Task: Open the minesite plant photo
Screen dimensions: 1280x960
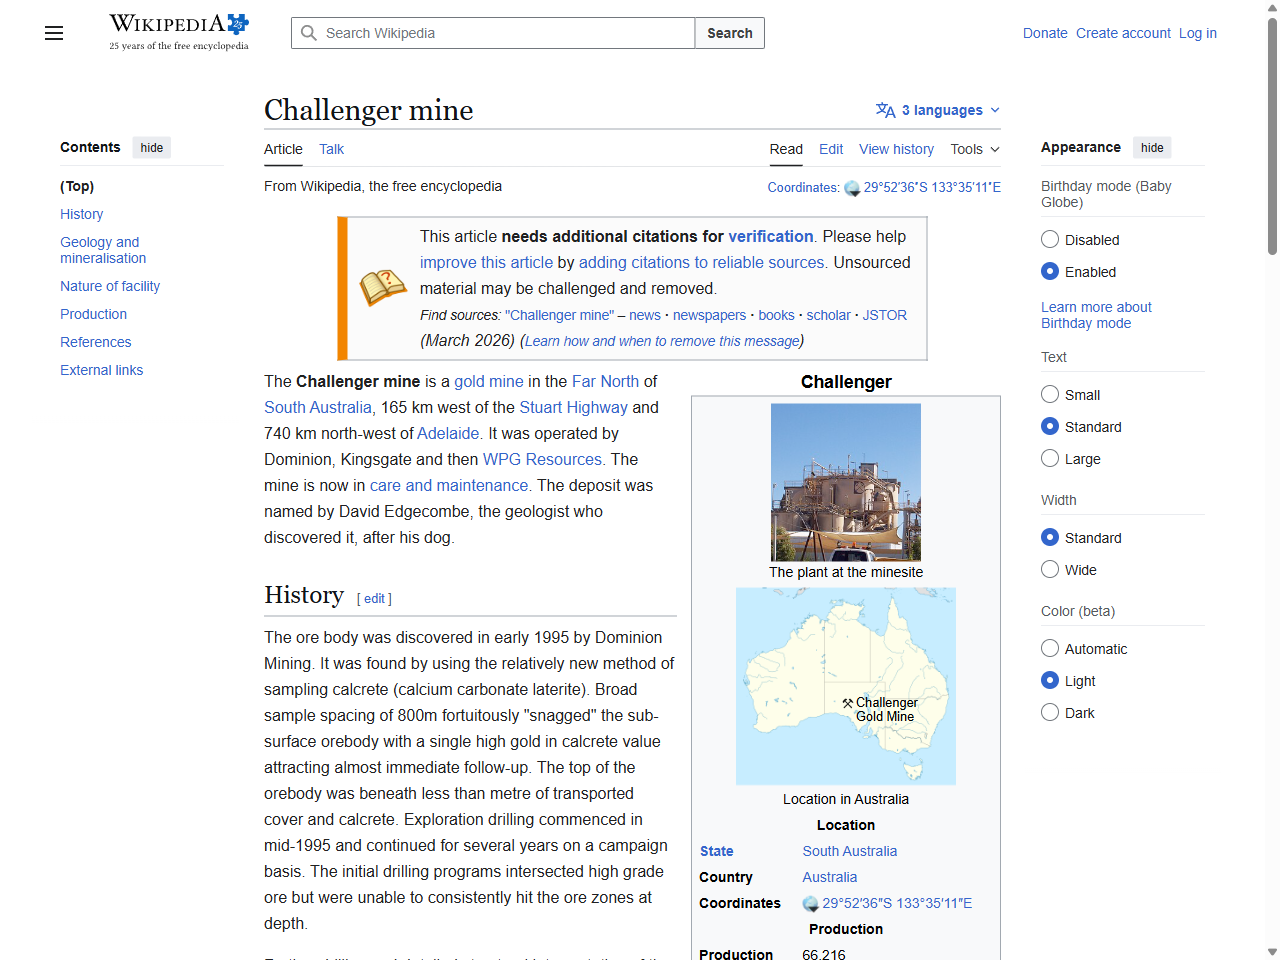Action: [846, 482]
